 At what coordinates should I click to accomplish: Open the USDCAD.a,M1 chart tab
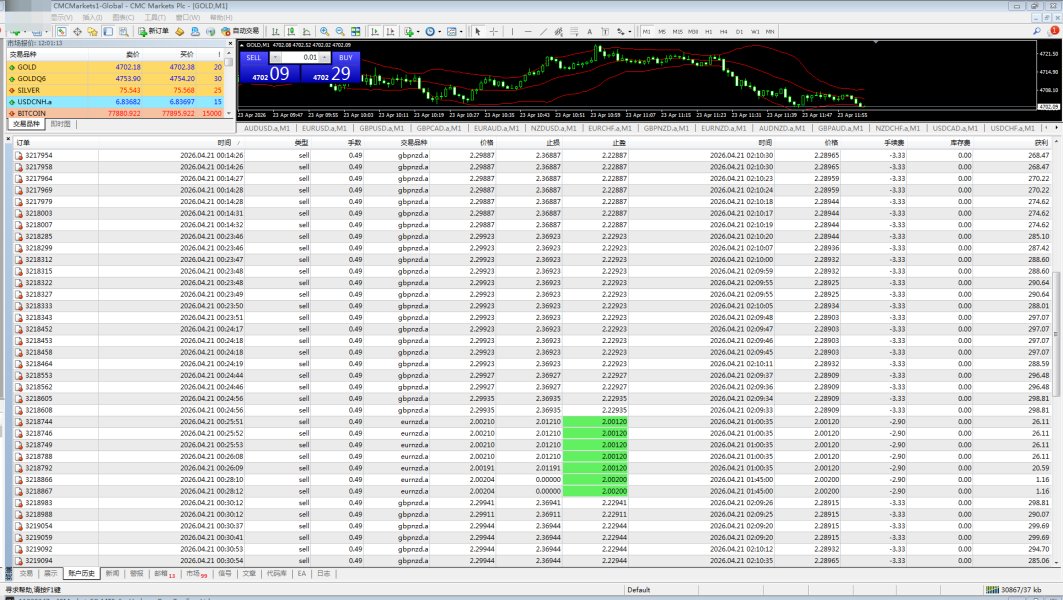pos(955,128)
